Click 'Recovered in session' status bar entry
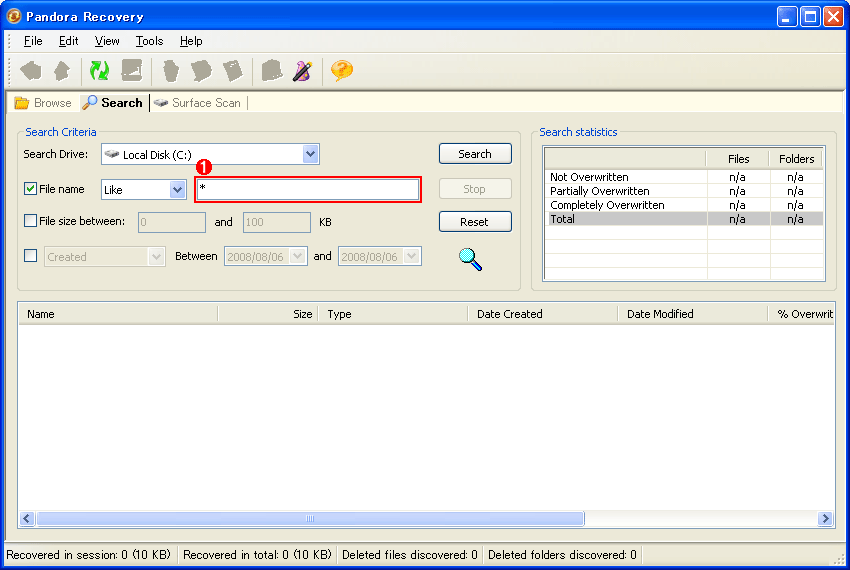This screenshot has height=570, width=850. (x=88, y=555)
